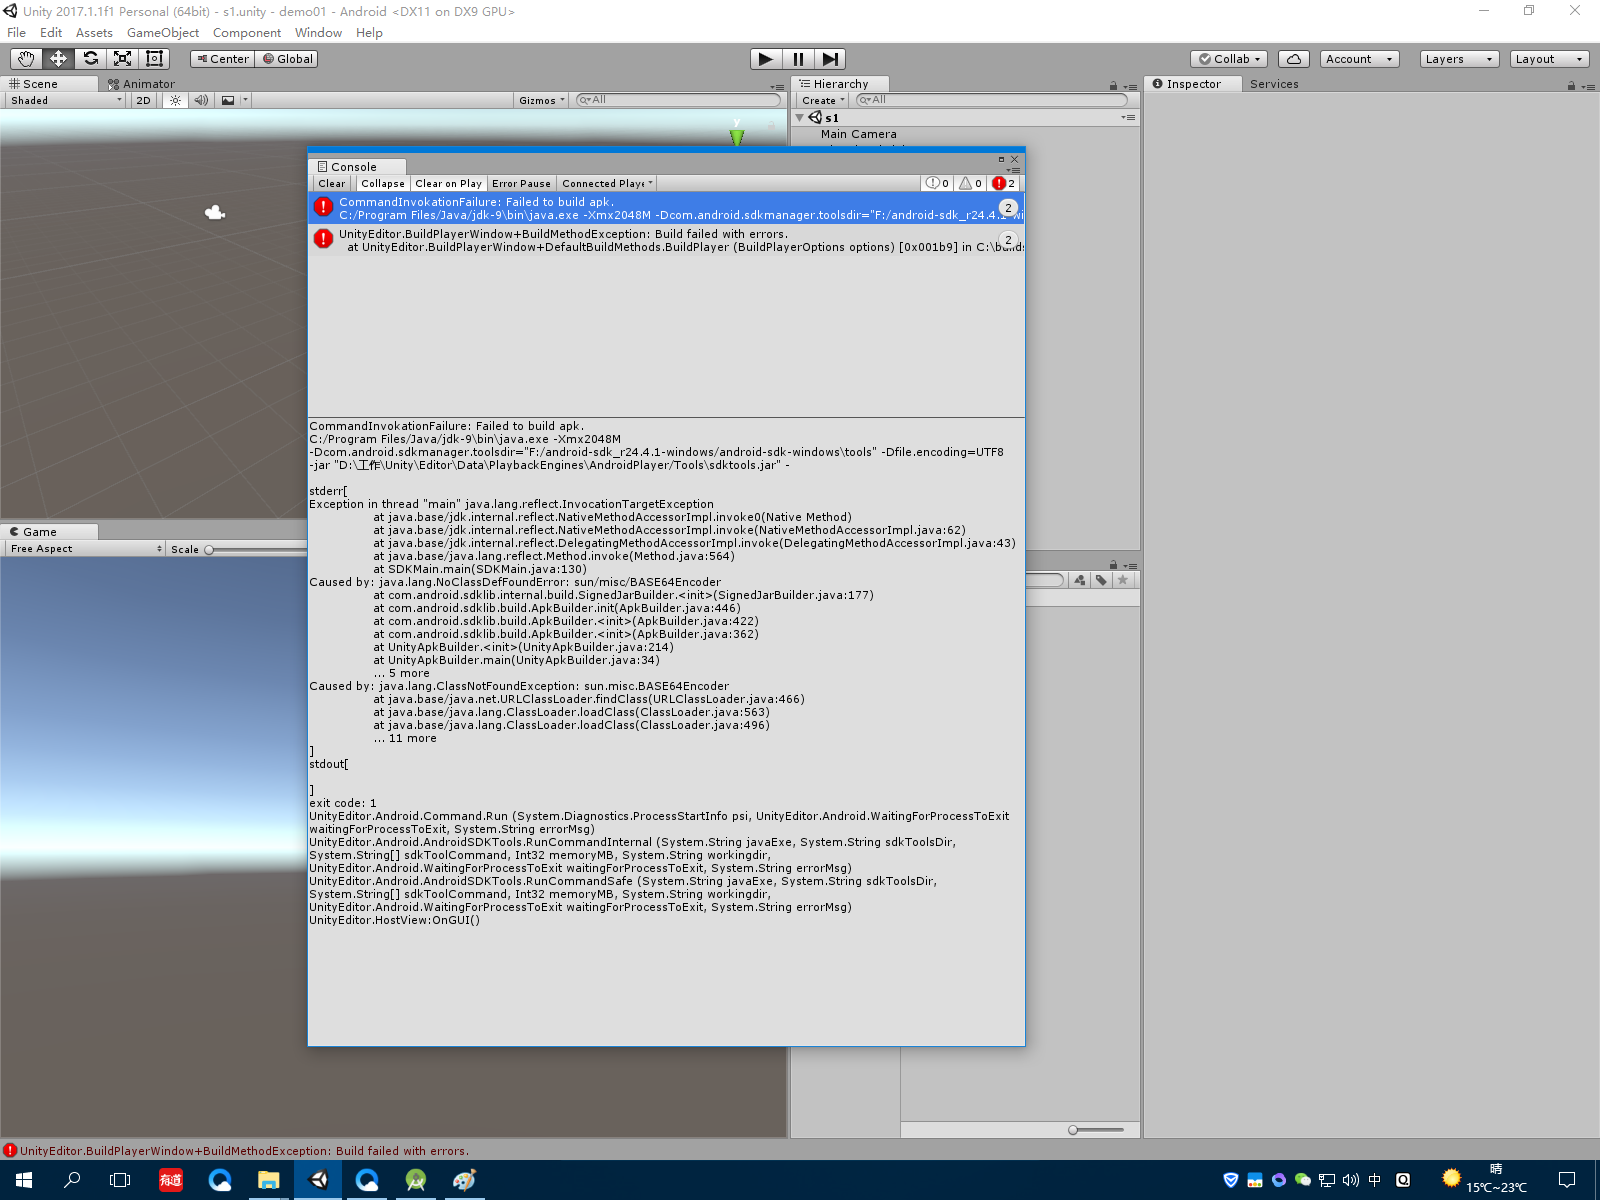Toggle warning message count filter

pos(970,183)
